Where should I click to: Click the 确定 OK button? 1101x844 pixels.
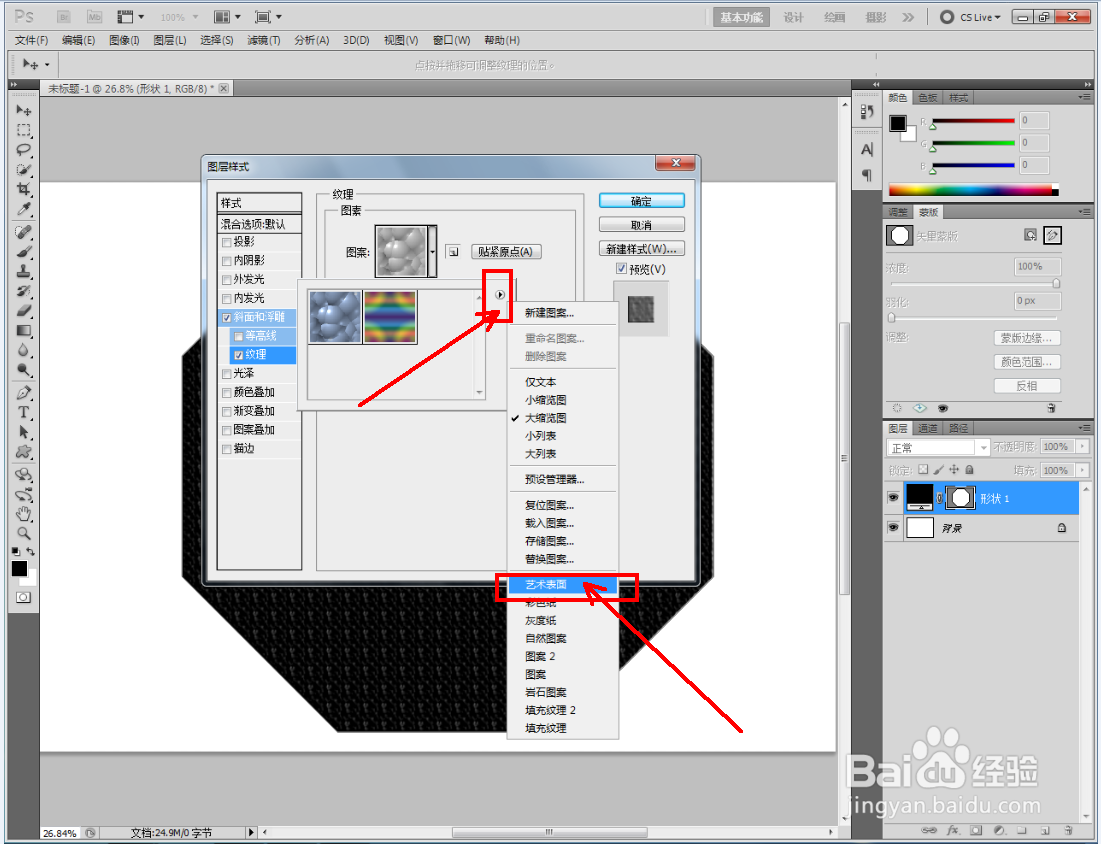pyautogui.click(x=641, y=201)
